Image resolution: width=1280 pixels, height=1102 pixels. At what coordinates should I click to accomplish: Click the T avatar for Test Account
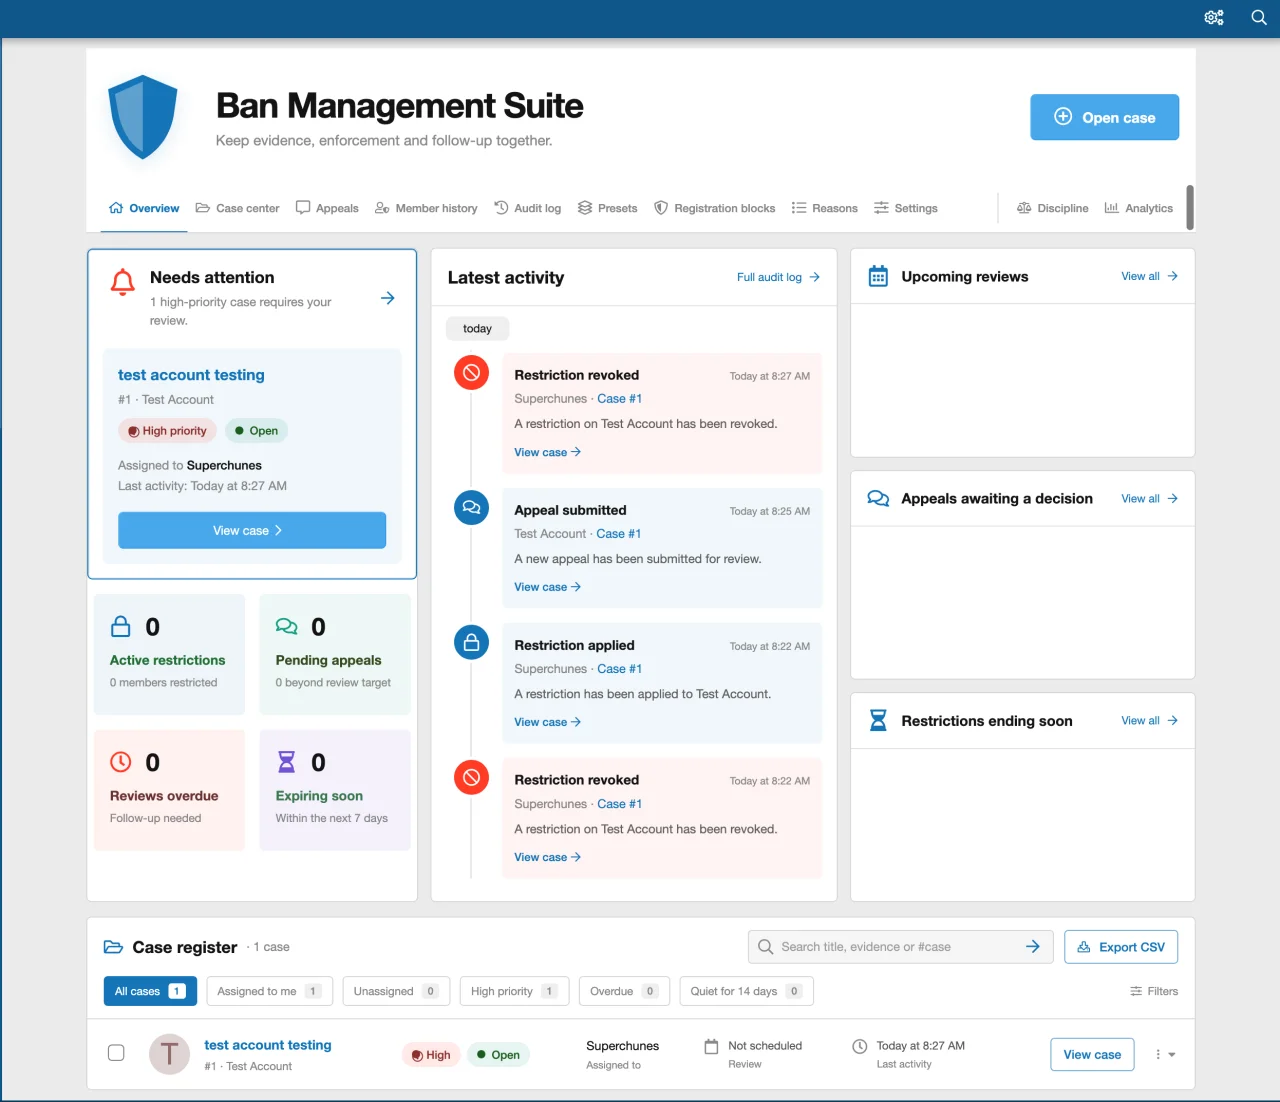(169, 1054)
